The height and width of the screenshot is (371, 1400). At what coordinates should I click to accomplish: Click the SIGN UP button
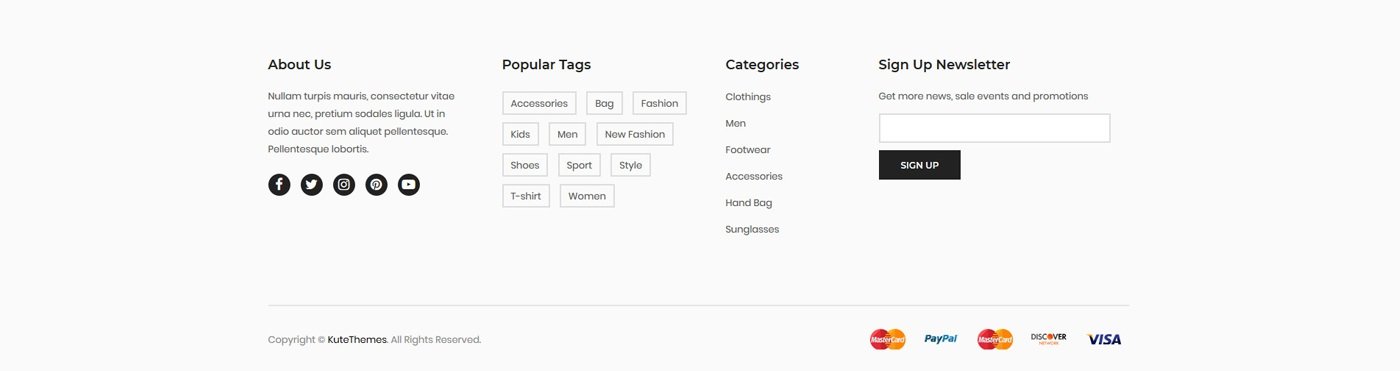point(919,165)
